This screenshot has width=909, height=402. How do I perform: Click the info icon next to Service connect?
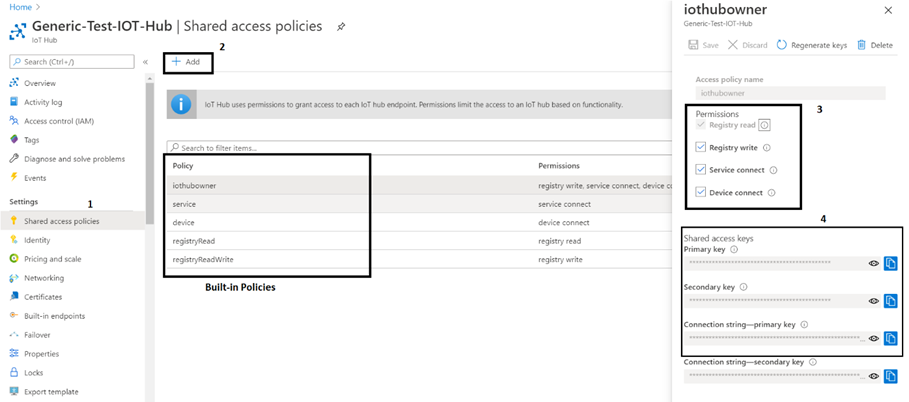(x=773, y=170)
